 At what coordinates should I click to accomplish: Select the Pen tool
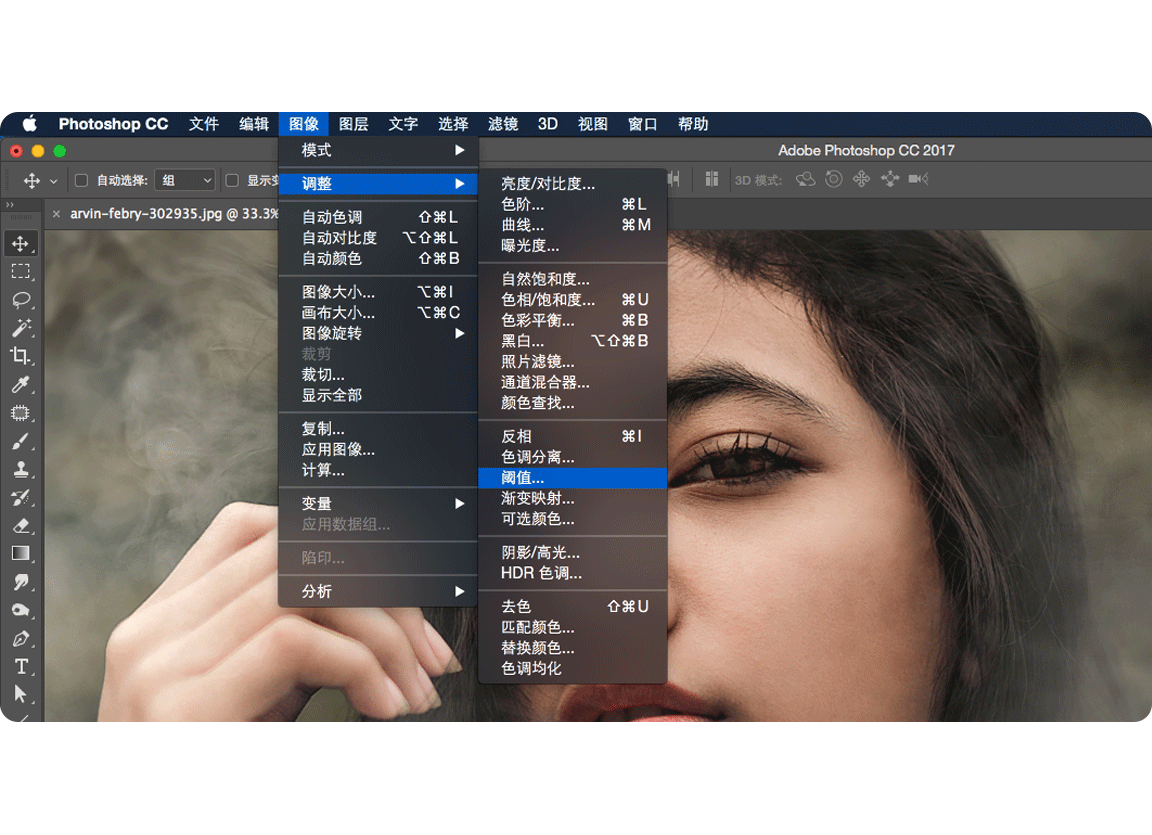(21, 639)
